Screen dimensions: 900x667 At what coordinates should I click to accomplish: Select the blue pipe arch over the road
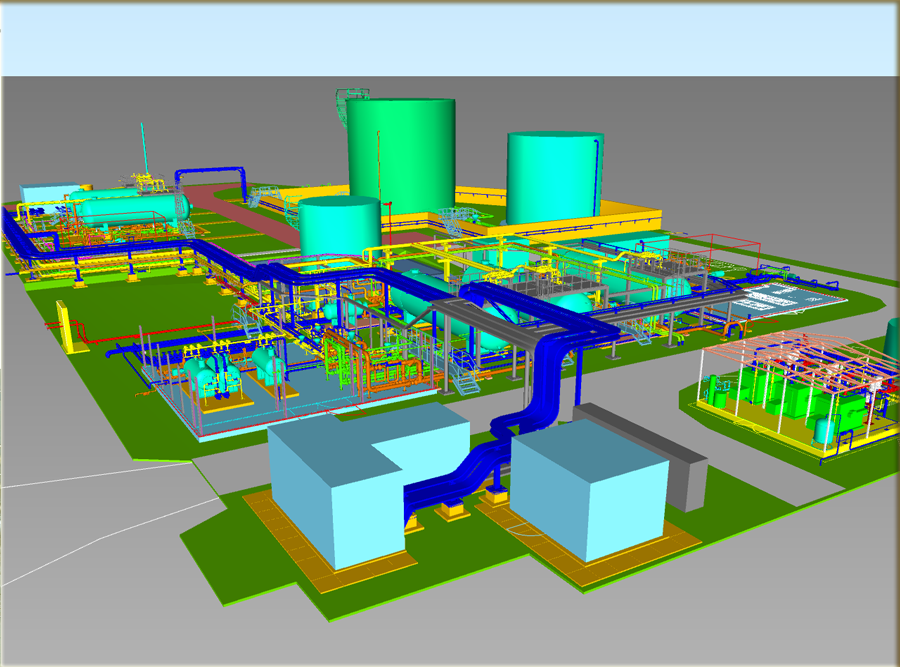[x=211, y=183]
